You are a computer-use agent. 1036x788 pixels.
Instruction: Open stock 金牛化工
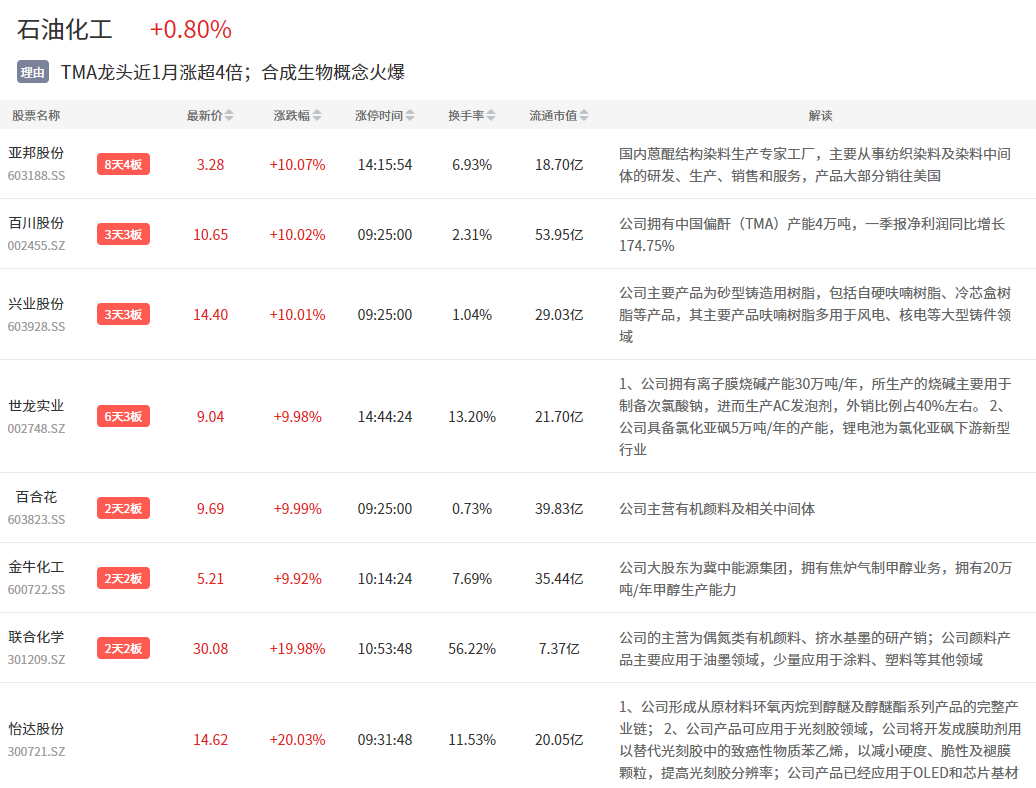point(36,567)
